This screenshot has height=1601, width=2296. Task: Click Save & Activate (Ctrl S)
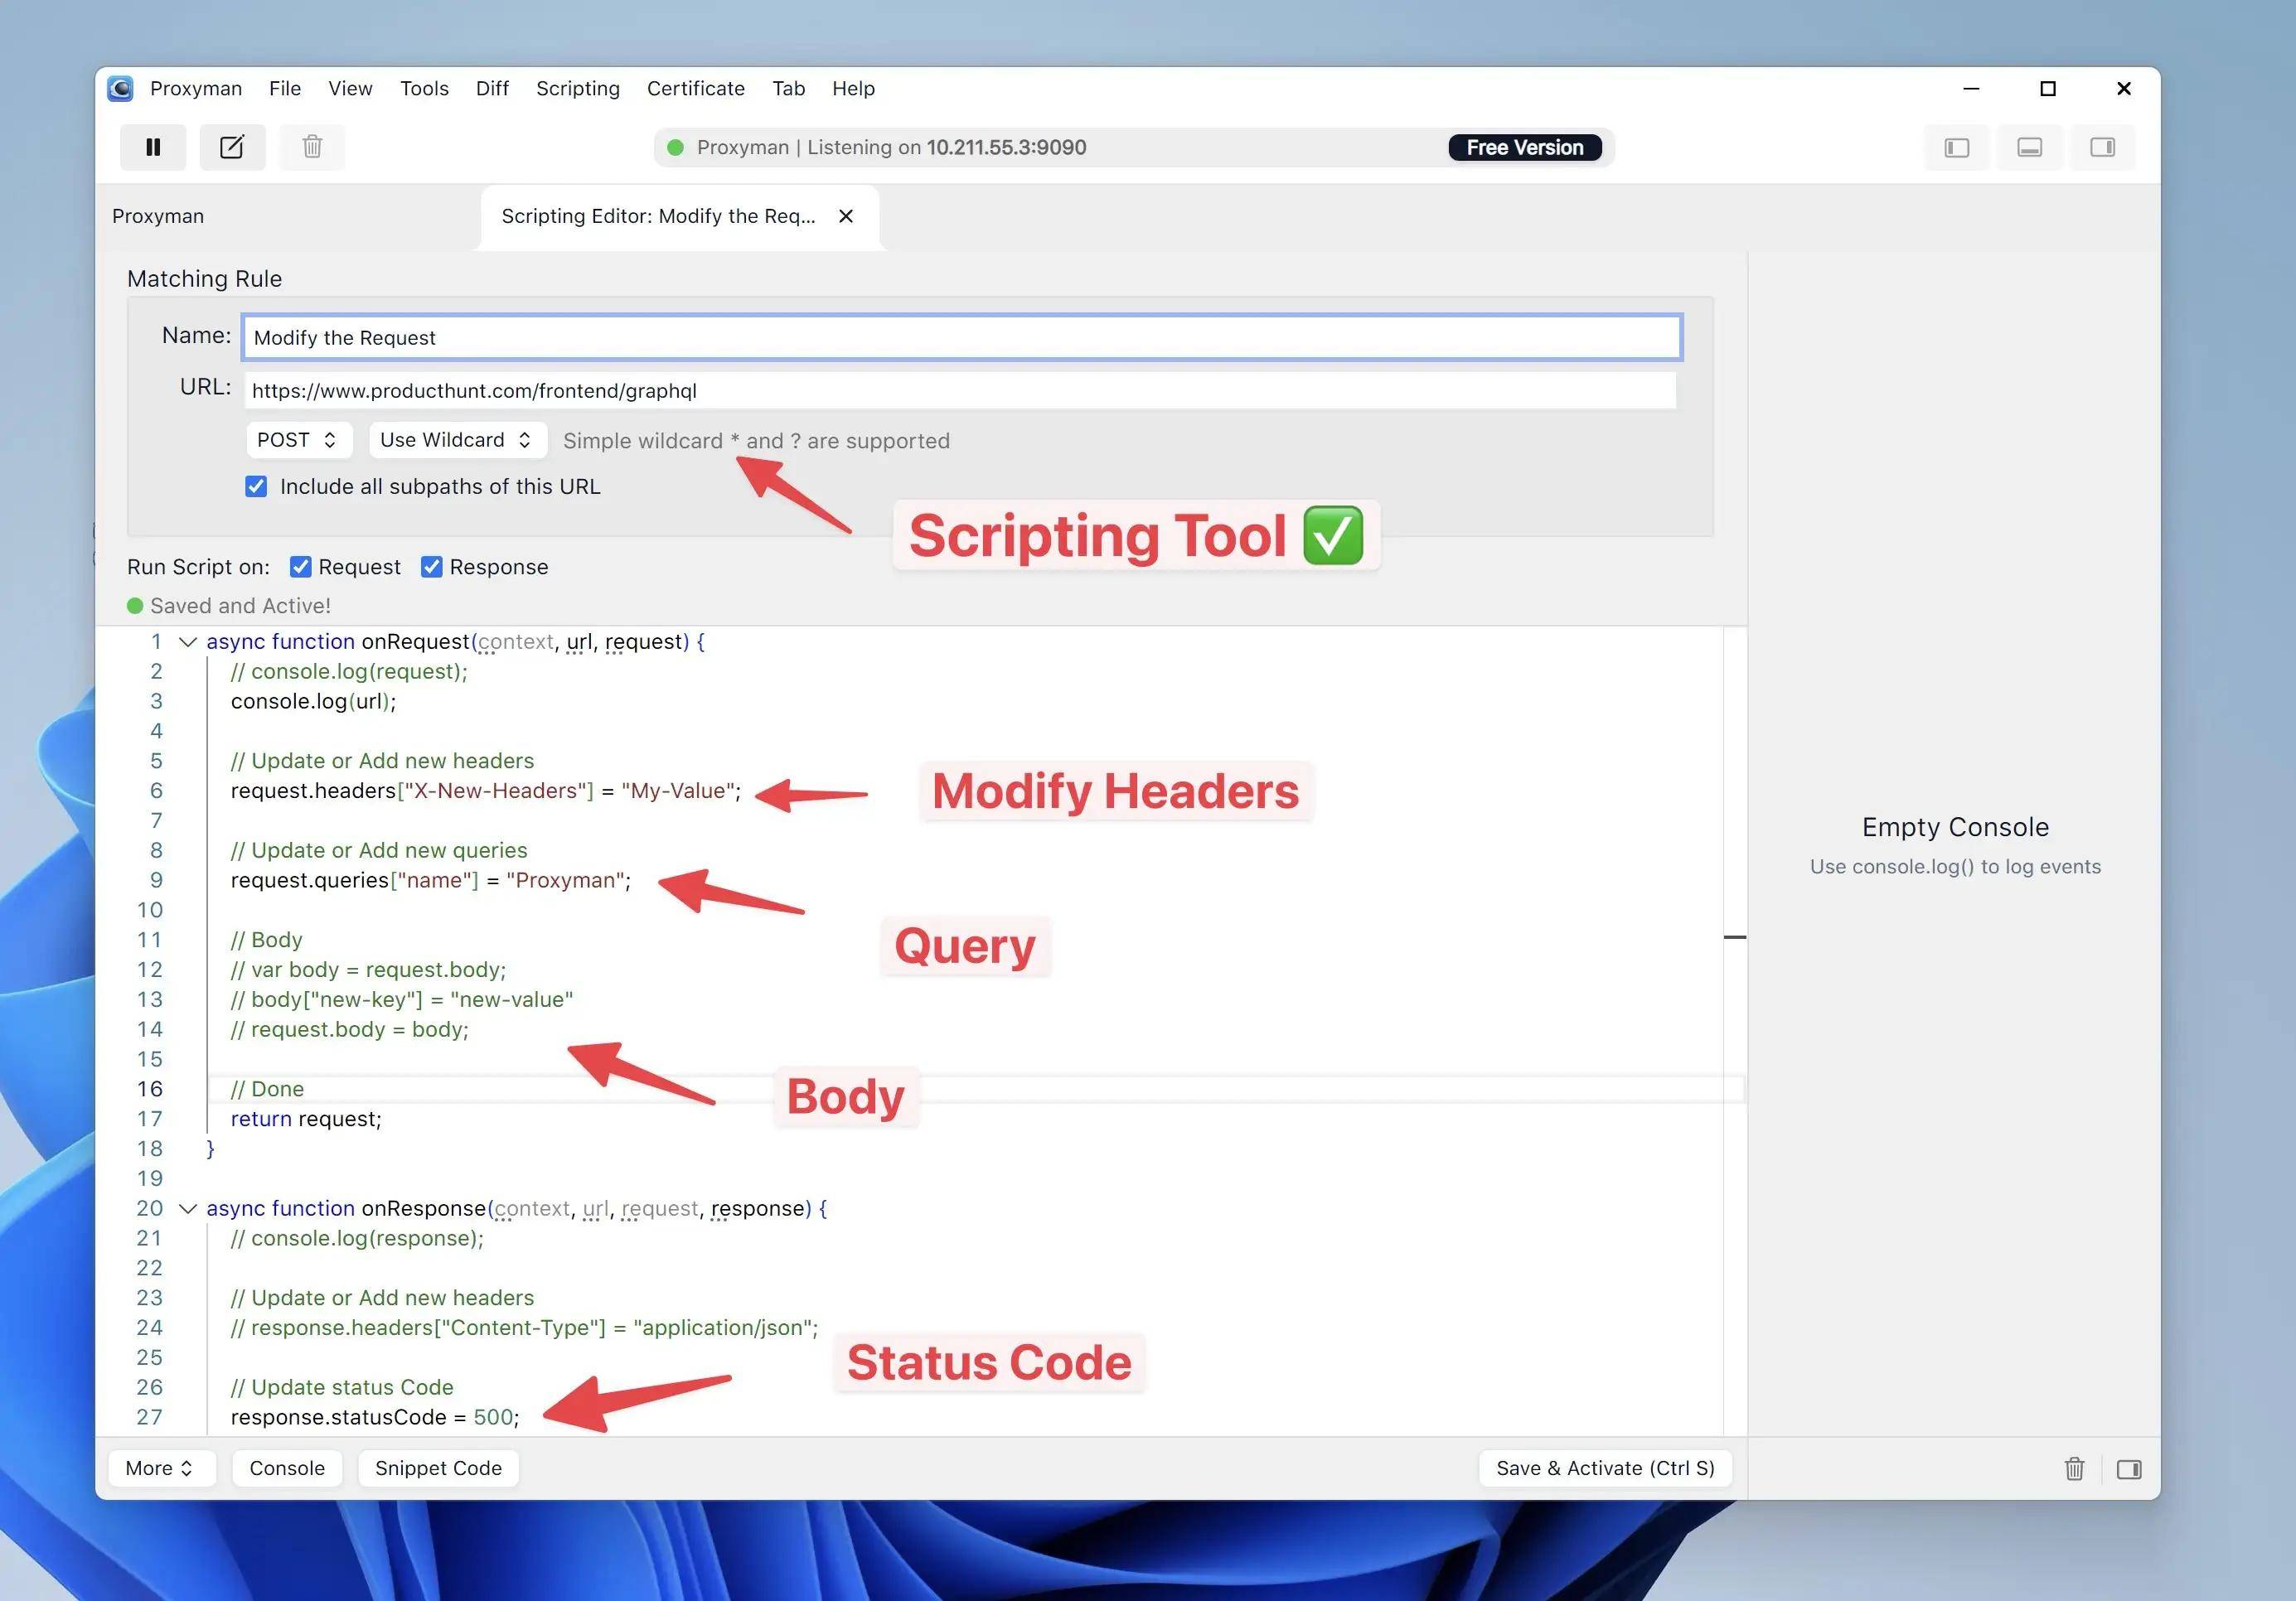[1605, 1468]
